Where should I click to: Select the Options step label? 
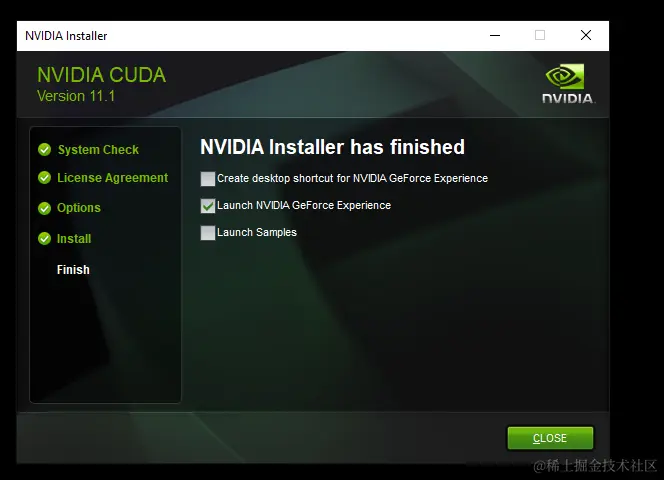point(79,208)
